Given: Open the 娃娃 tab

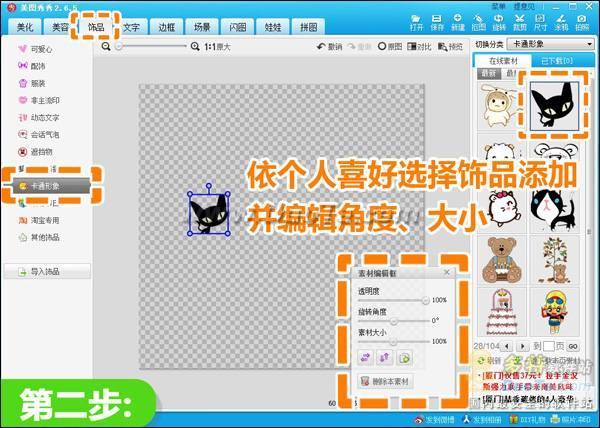Looking at the screenshot, I should pos(273,27).
